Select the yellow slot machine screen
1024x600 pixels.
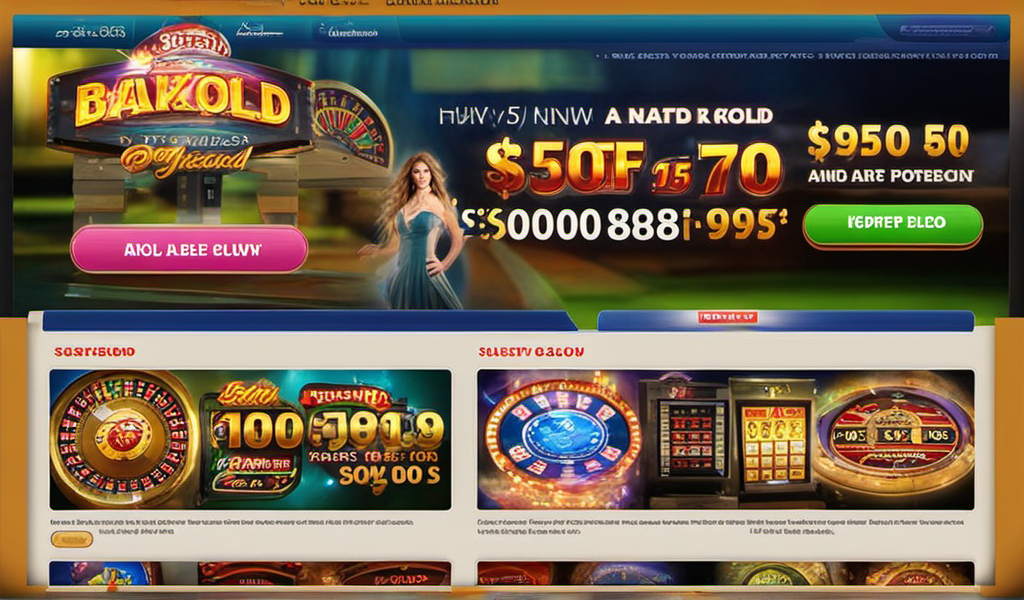tap(773, 439)
